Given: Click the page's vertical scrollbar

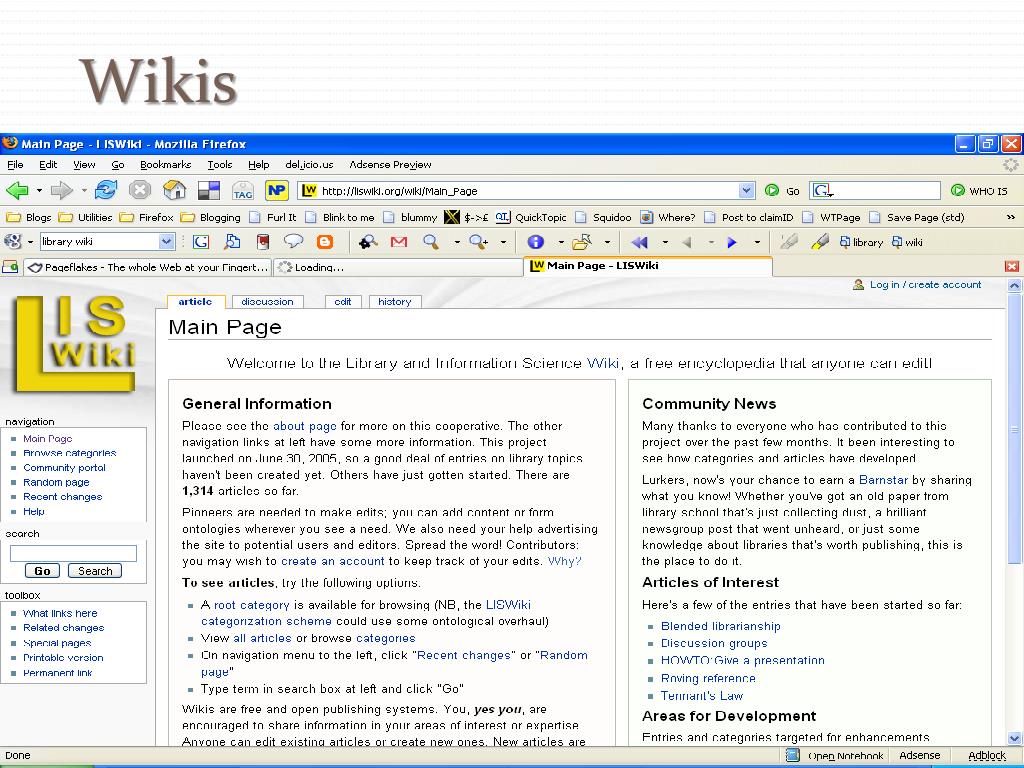Looking at the screenshot, I should (x=1015, y=500).
